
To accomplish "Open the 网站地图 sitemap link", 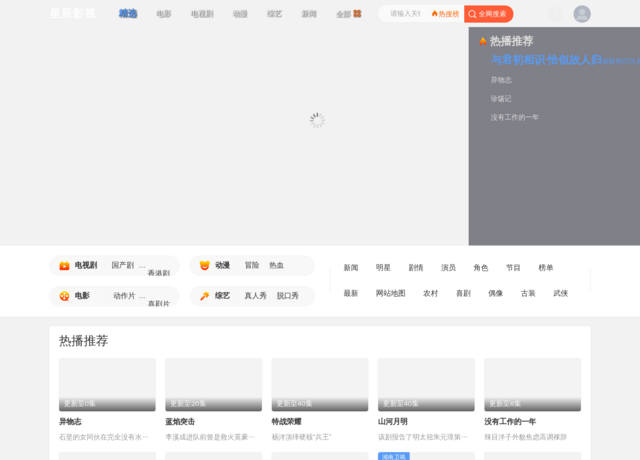I will coord(390,293).
